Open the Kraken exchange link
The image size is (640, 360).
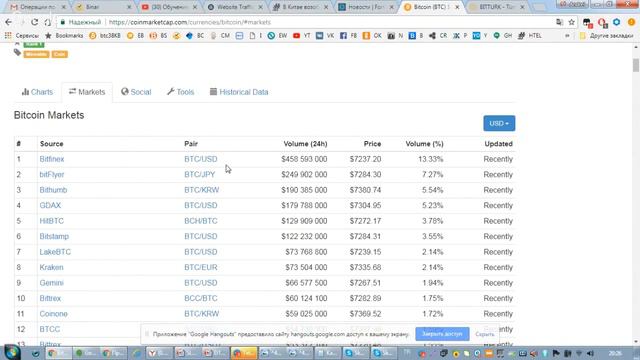51,268
